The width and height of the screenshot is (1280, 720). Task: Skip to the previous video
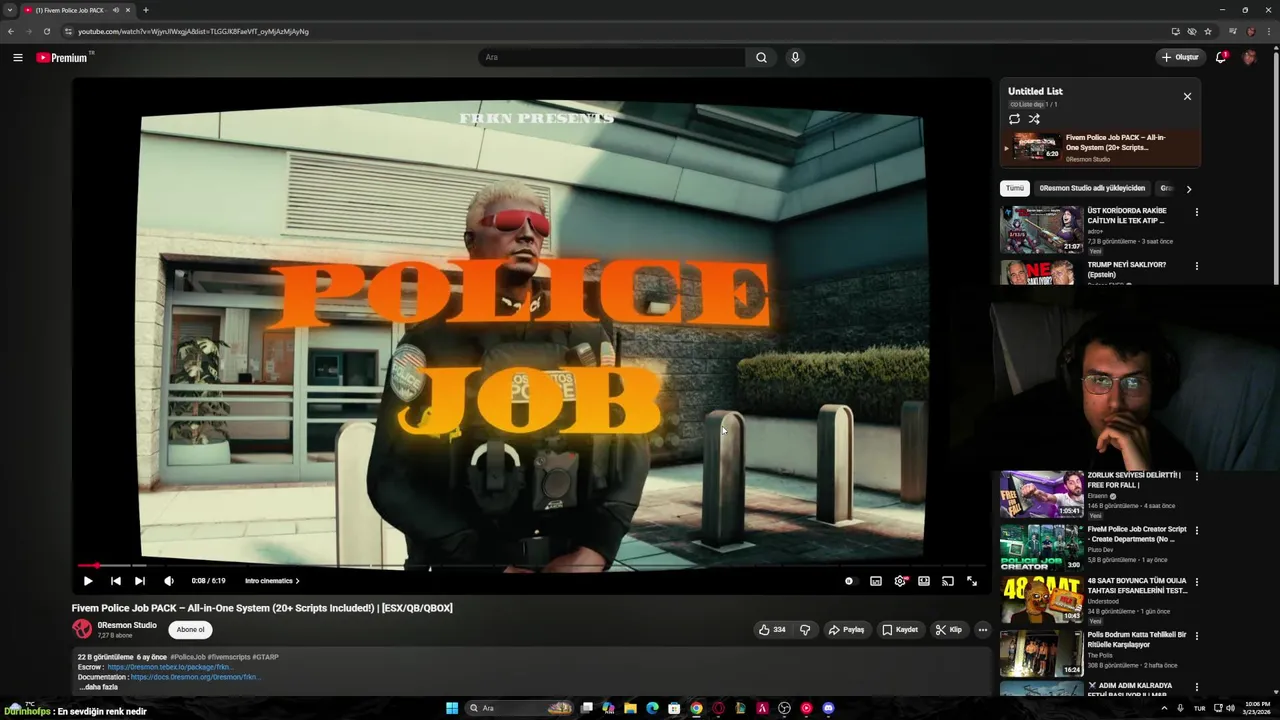coord(115,581)
